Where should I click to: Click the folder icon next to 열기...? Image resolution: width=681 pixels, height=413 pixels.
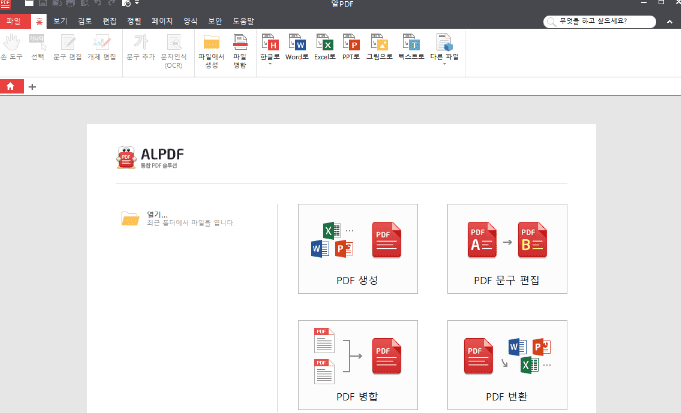[130, 218]
